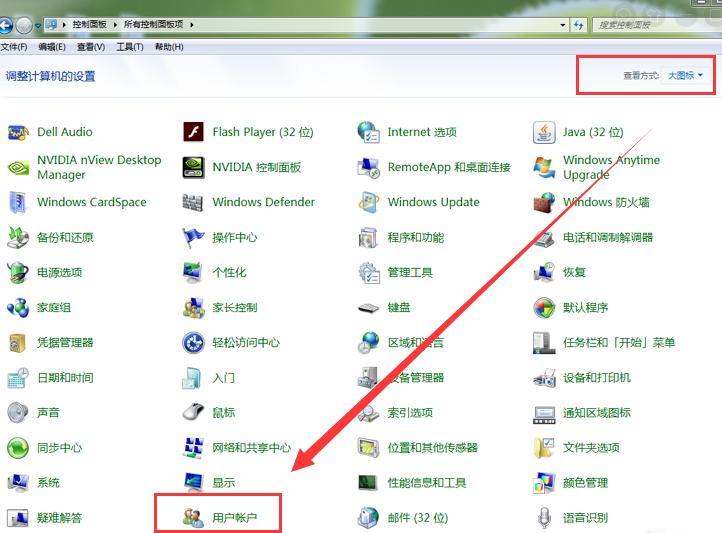Image resolution: width=722 pixels, height=533 pixels.
Task: Open the 电话和调制解调器 link
Action: click(x=608, y=238)
